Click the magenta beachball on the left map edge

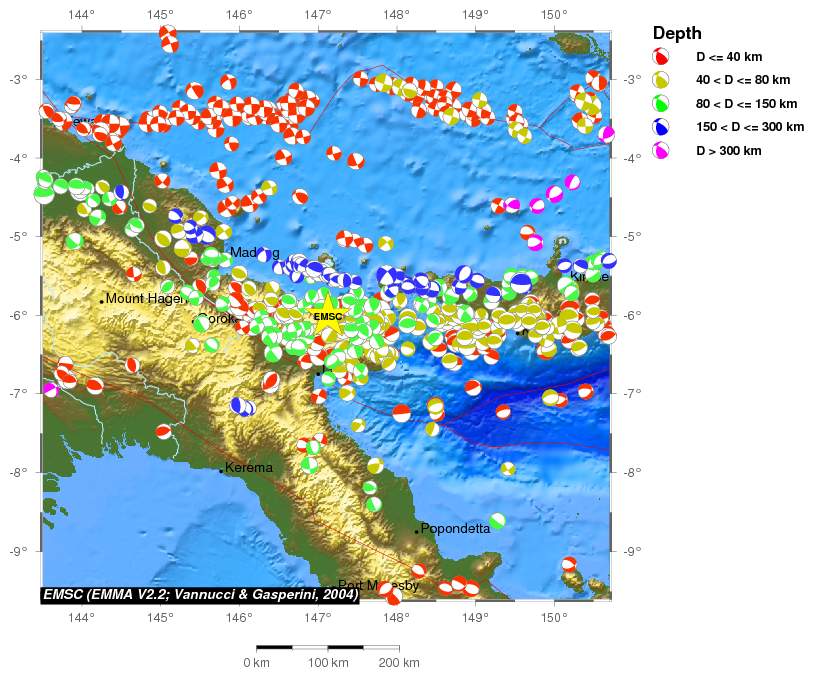pos(50,389)
